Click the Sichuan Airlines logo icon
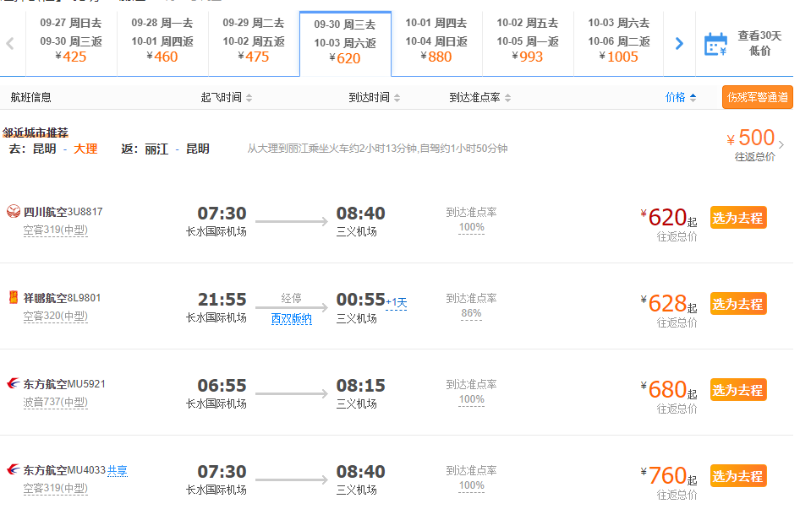 [x=13, y=211]
